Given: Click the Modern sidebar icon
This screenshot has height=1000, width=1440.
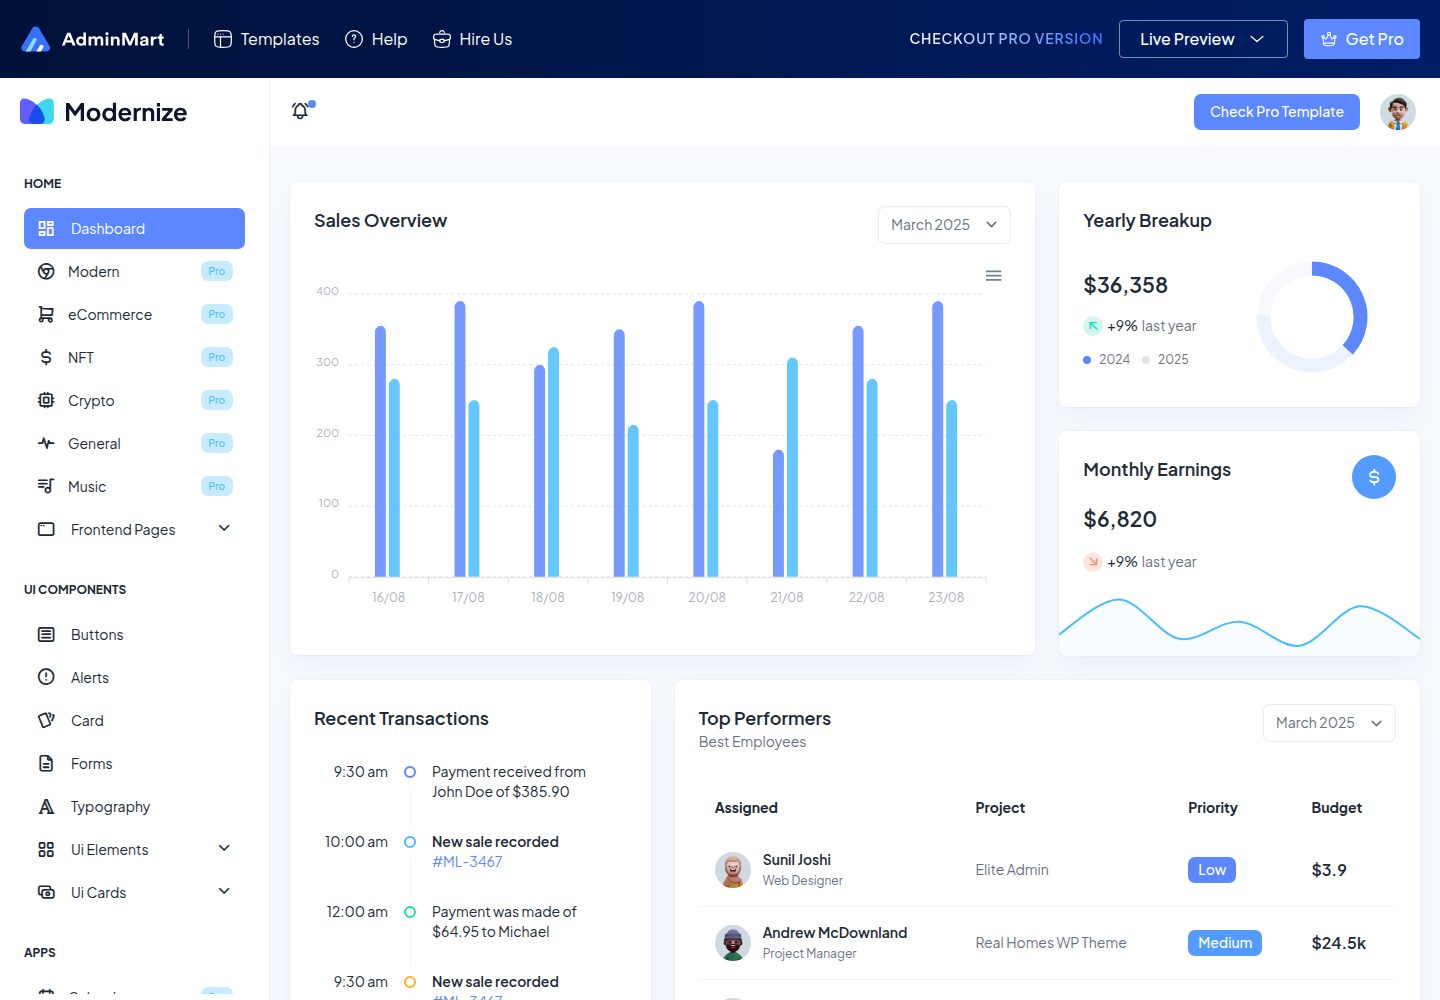Looking at the screenshot, I should tap(46, 271).
